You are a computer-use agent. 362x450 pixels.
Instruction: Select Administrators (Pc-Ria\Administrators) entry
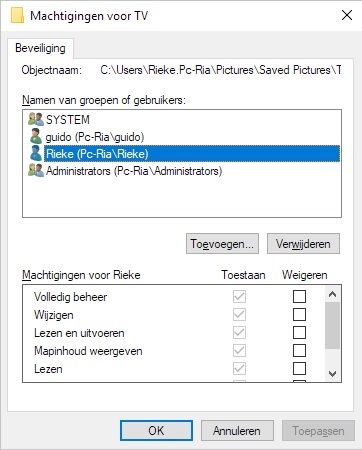(x=134, y=171)
